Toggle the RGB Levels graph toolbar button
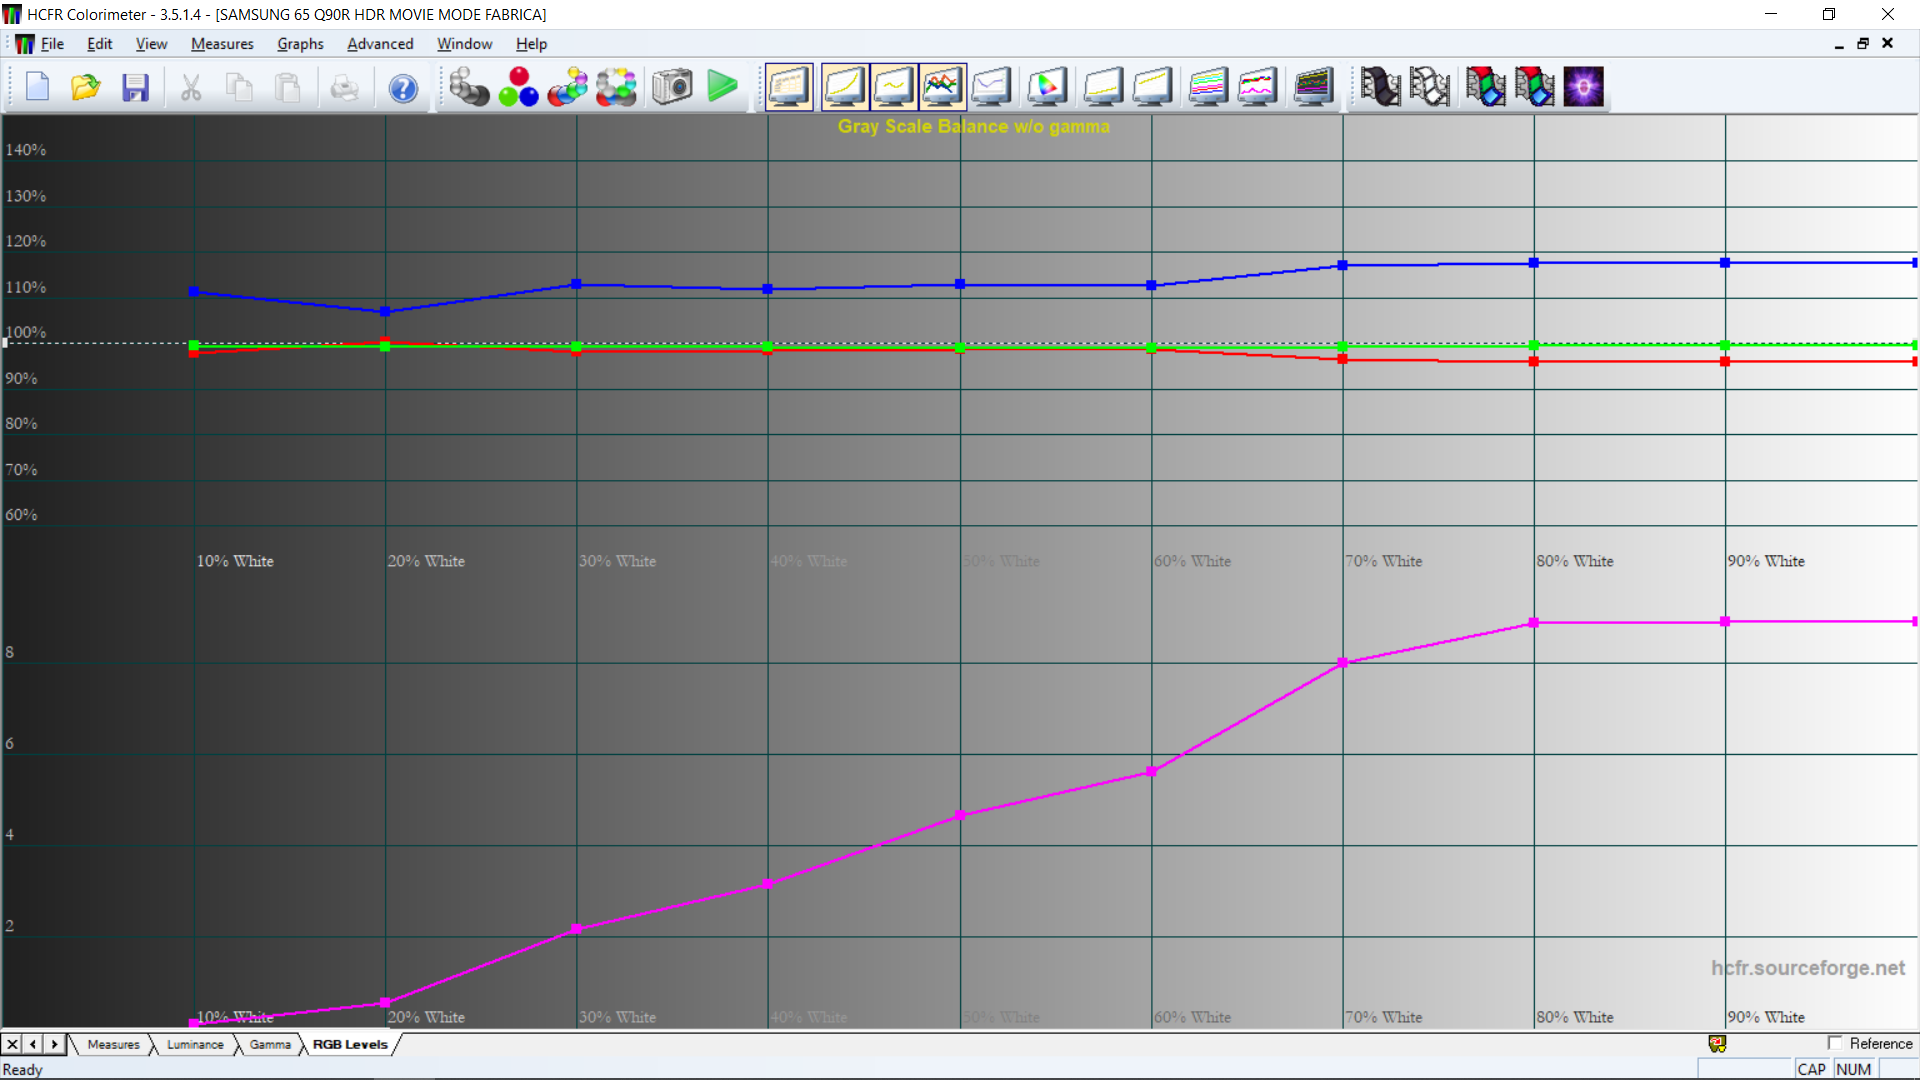Viewport: 1920px width, 1080px height. pos(941,87)
